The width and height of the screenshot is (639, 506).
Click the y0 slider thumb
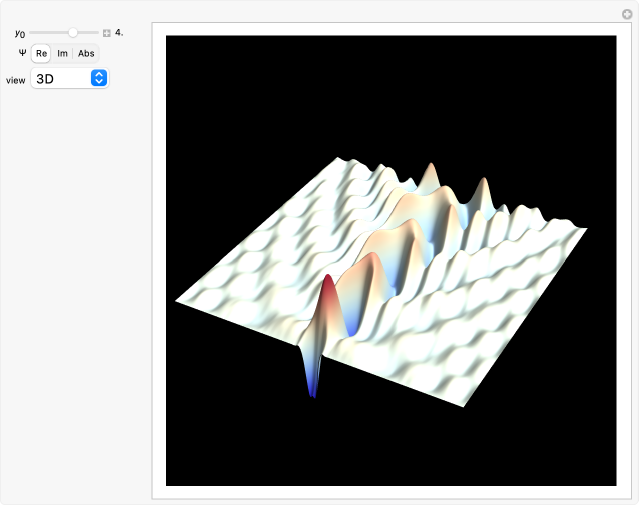point(73,33)
